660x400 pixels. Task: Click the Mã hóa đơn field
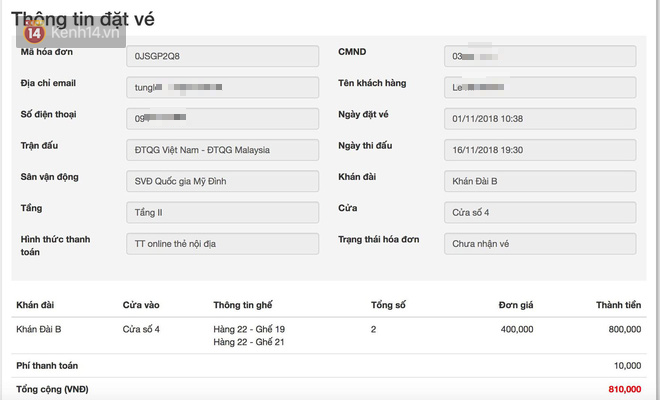[223, 57]
